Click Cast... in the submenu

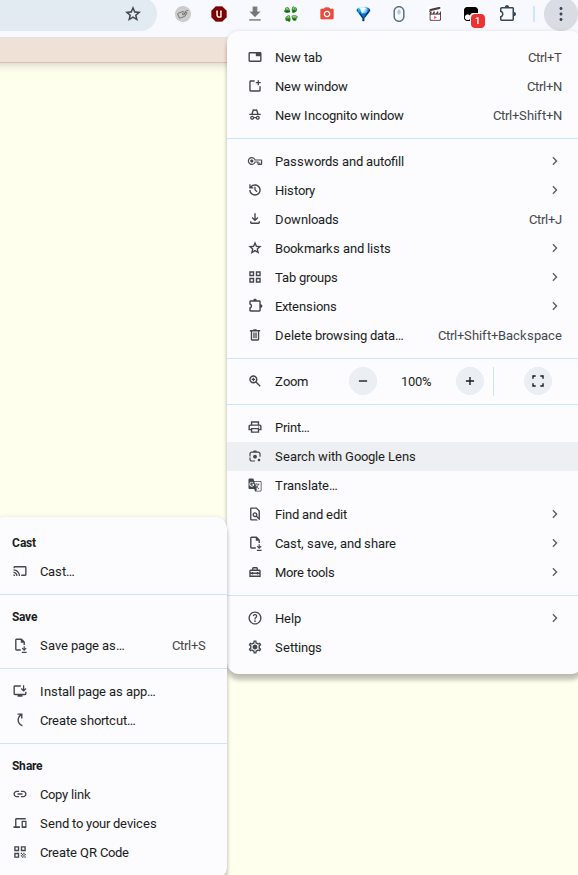pos(113,571)
